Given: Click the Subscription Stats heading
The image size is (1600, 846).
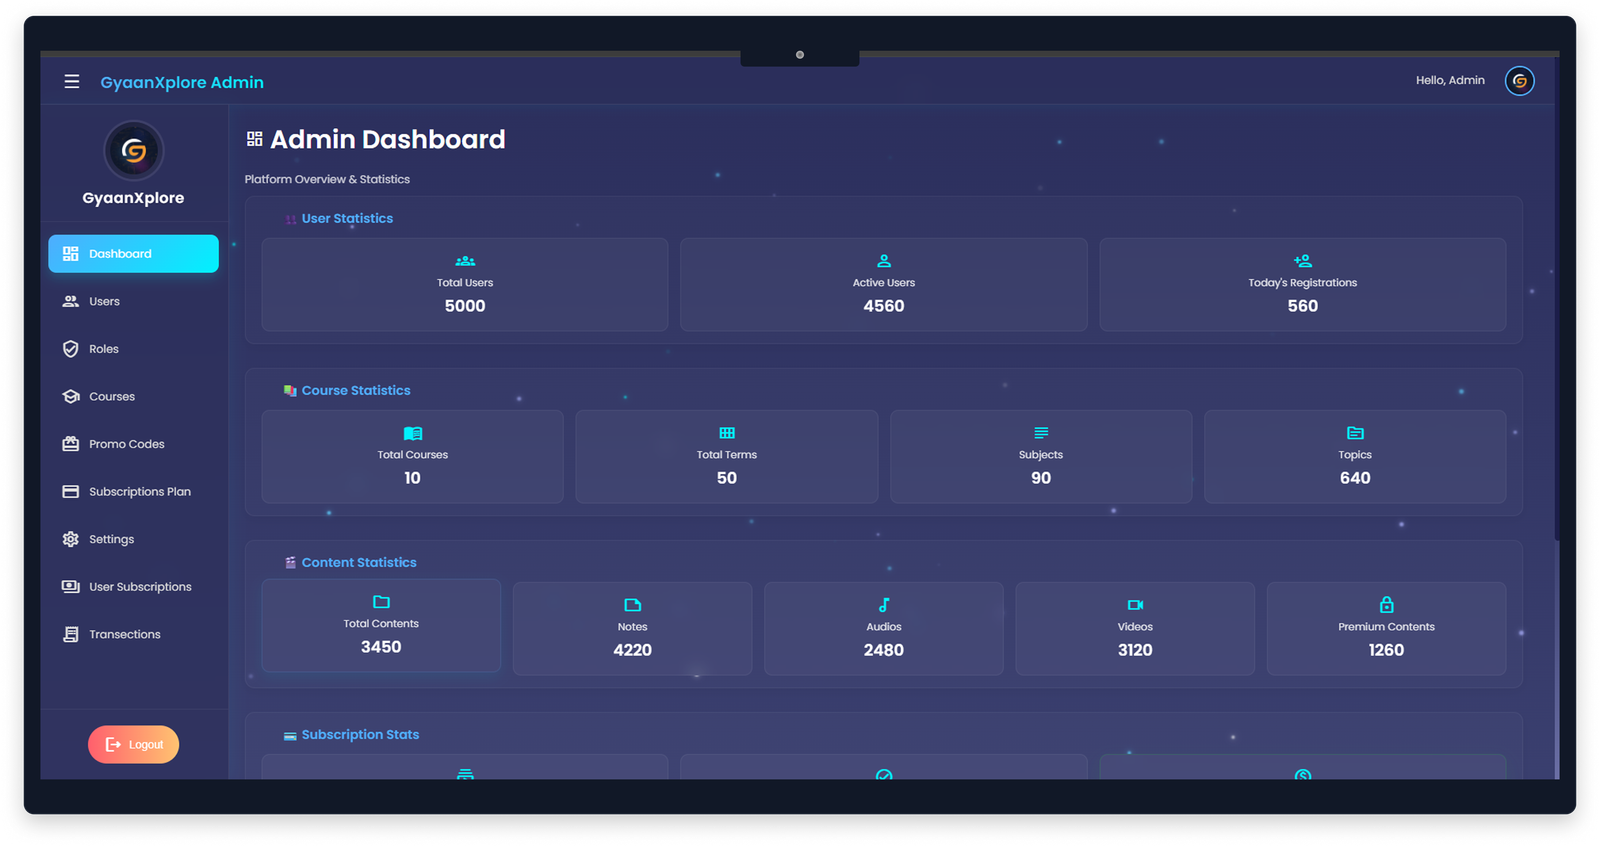Looking at the screenshot, I should (x=360, y=734).
